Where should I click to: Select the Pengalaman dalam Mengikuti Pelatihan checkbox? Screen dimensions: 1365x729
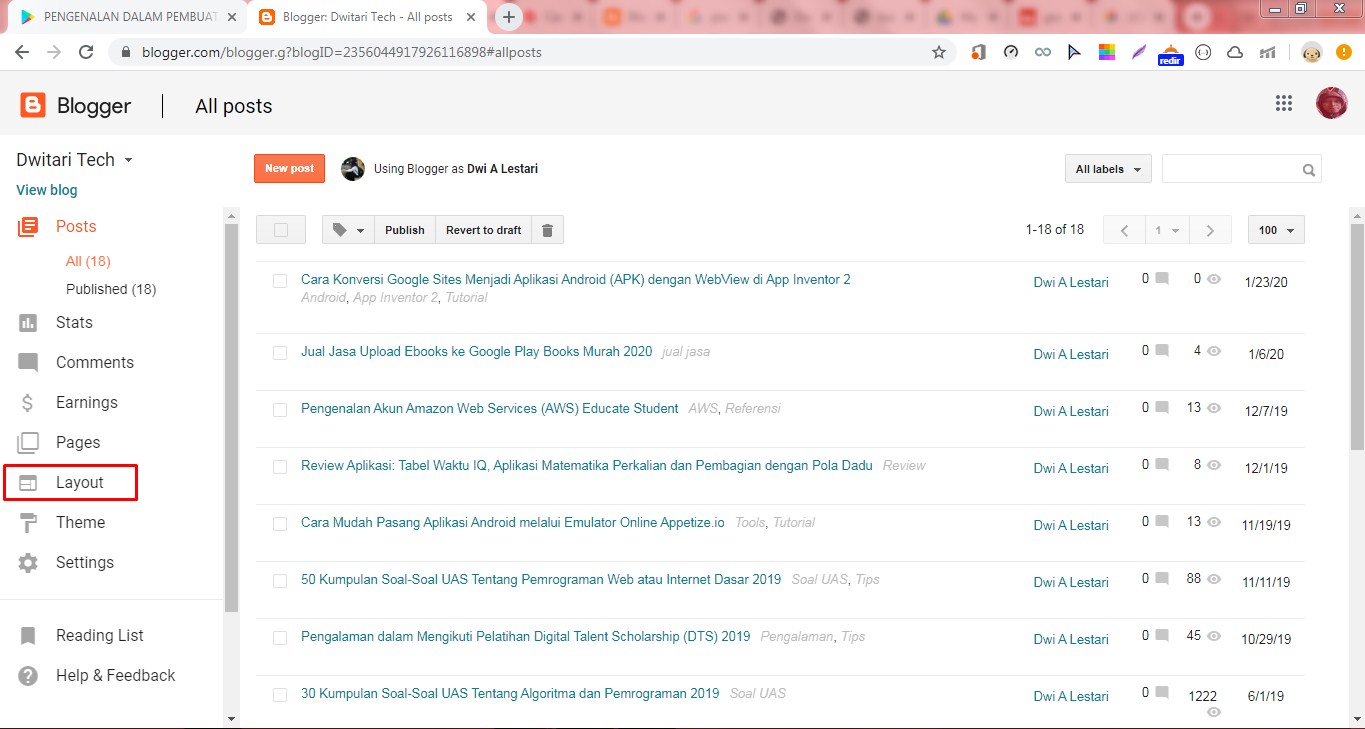click(x=280, y=638)
